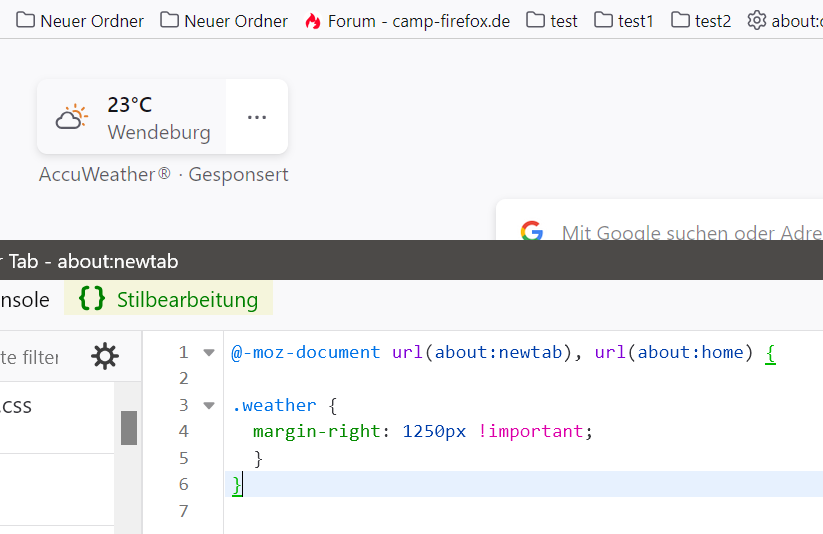Collapse the .weather rule fold arrow
This screenshot has width=823, height=534.
tap(209, 405)
